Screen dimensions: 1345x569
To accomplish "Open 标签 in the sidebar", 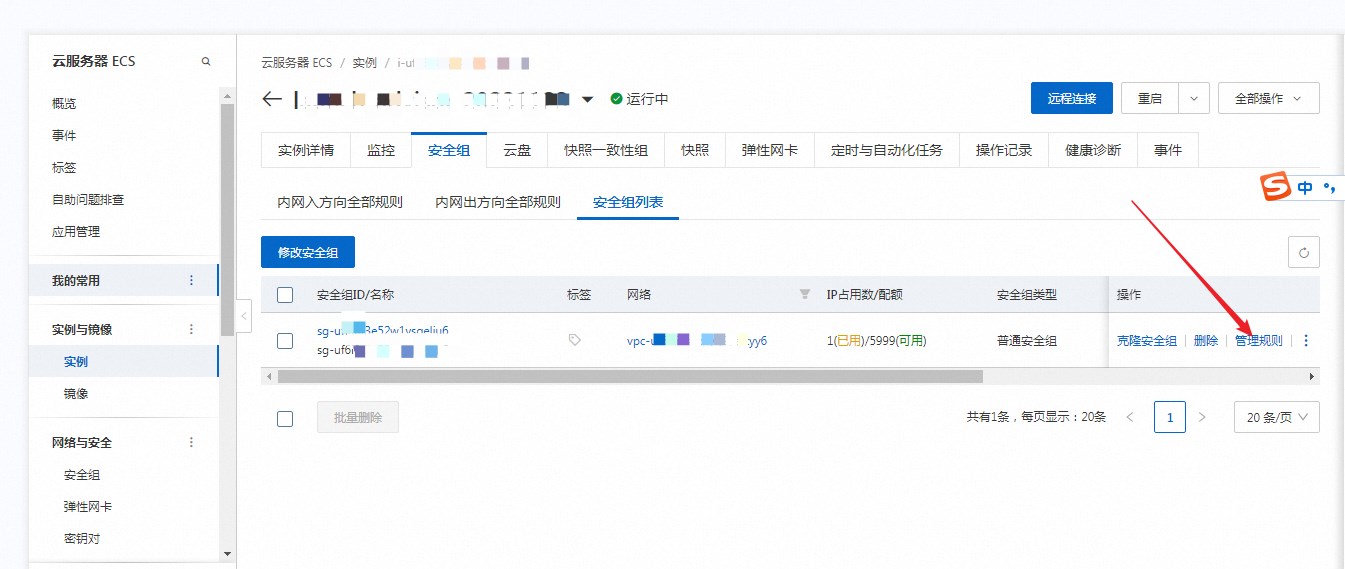I will 64,167.
